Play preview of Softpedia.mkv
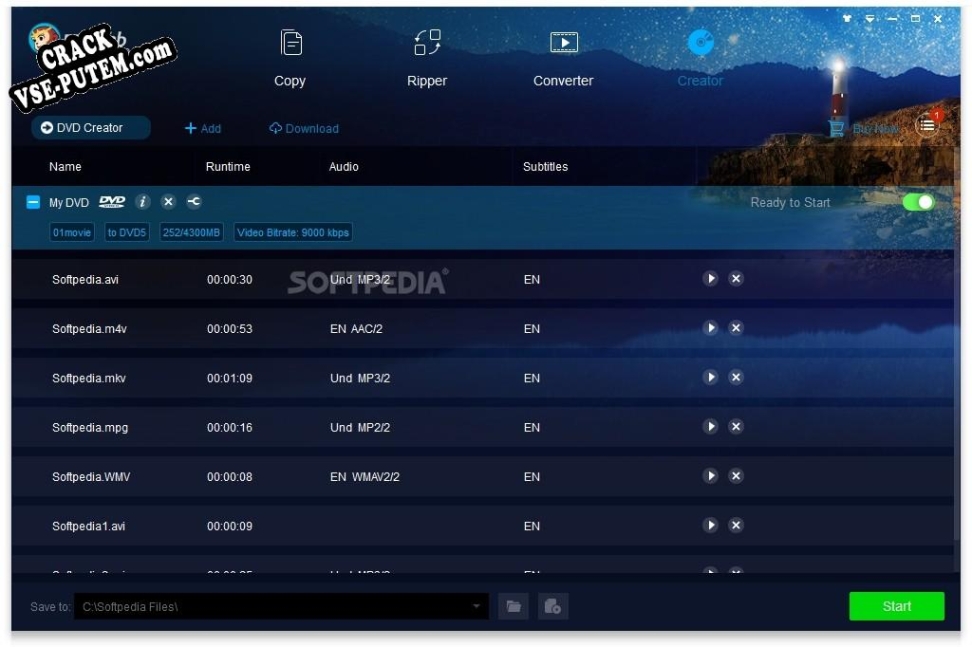Image resolution: width=972 pixels, height=647 pixels. (x=710, y=377)
